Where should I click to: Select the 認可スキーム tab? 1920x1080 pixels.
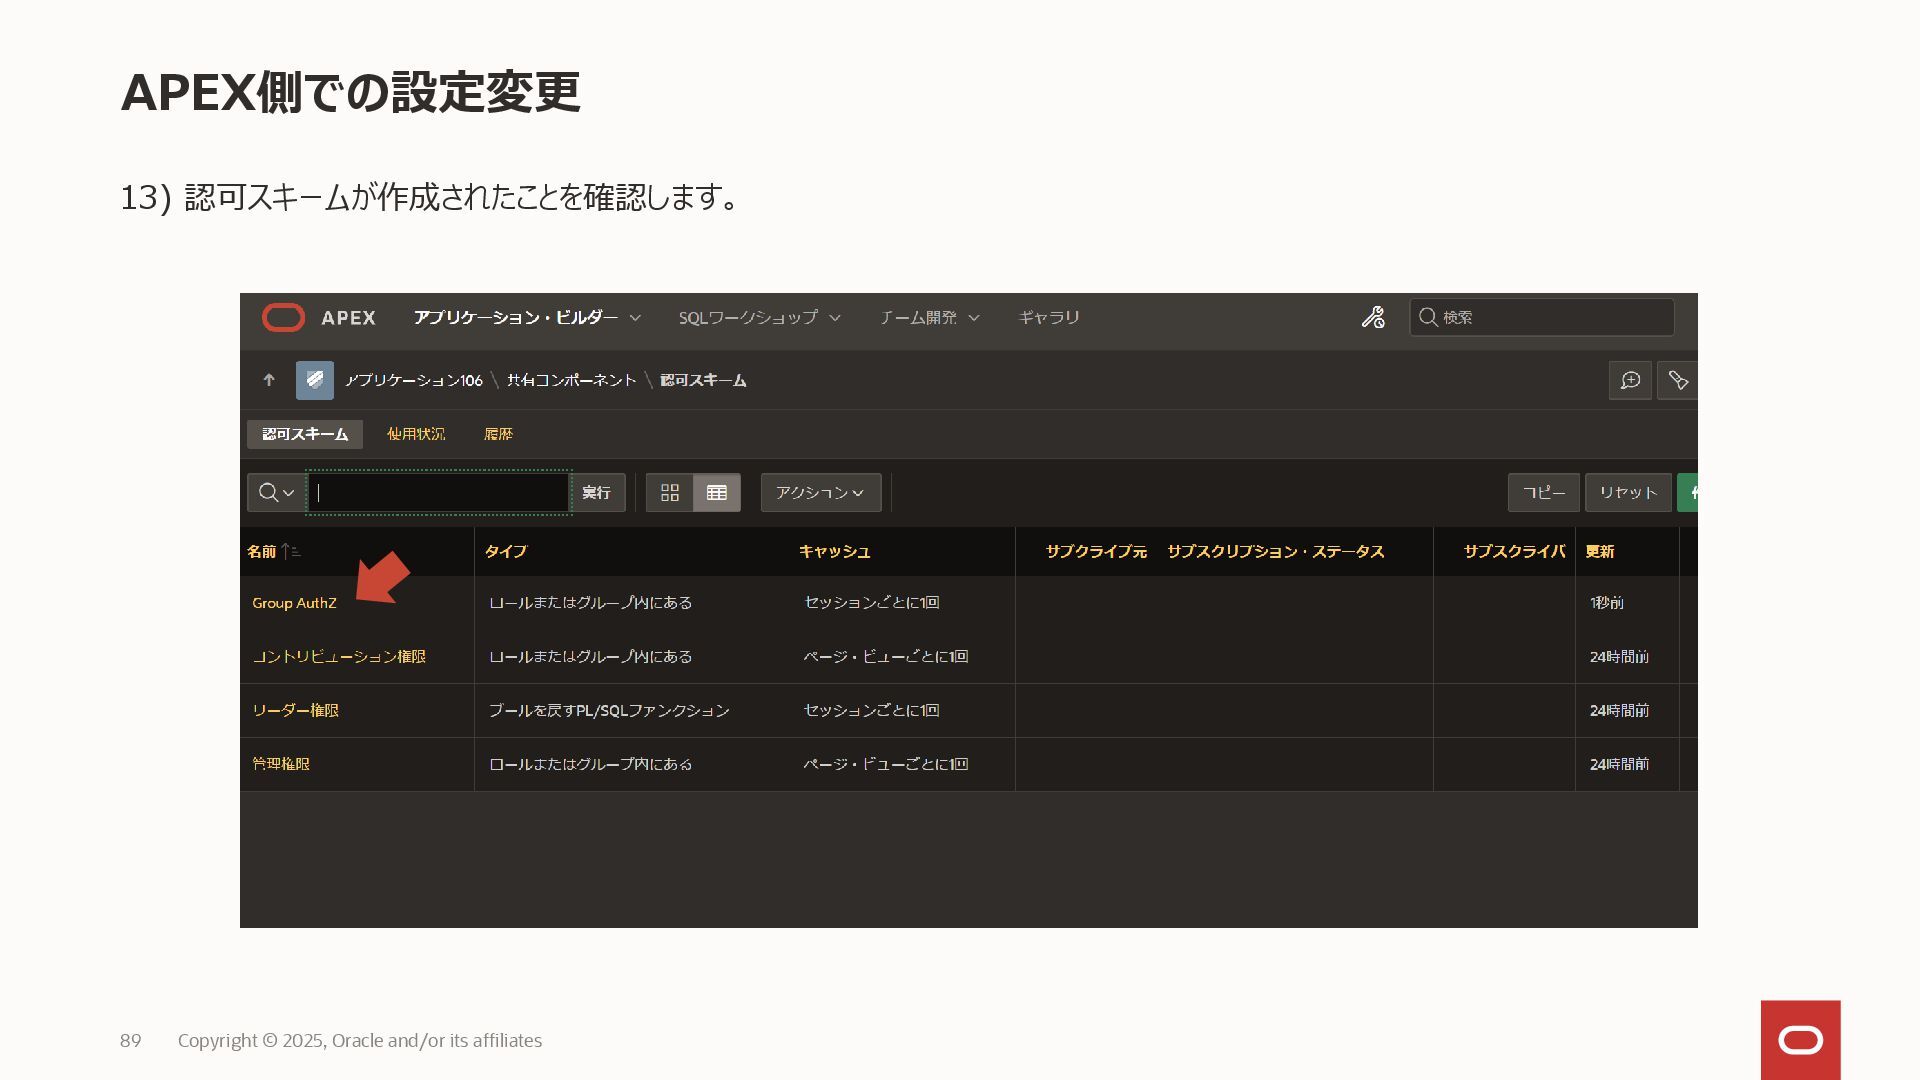point(305,434)
